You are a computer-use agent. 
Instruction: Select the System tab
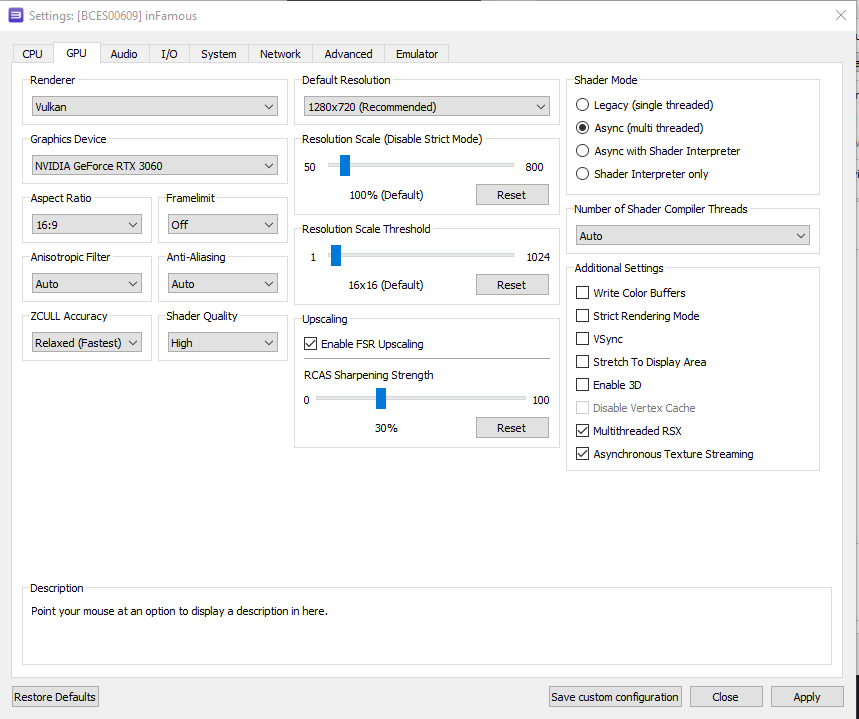click(219, 54)
